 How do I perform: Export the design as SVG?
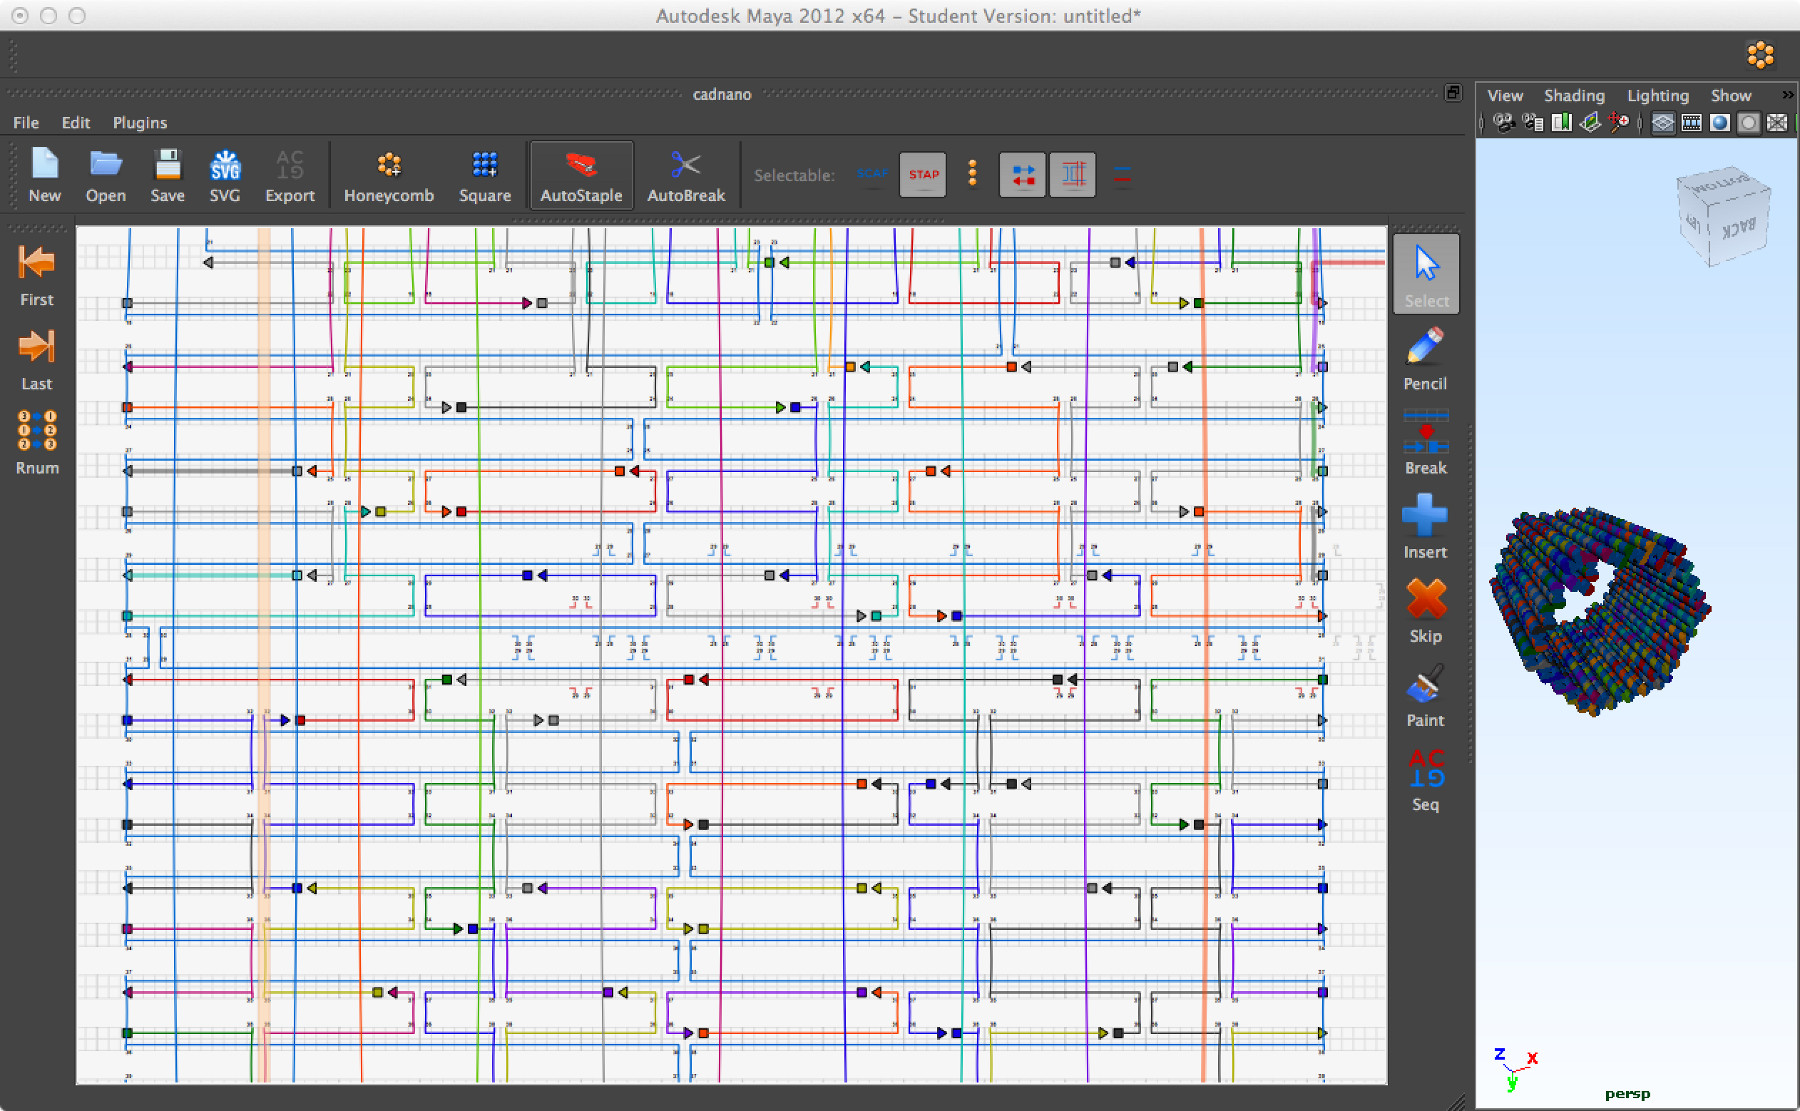coord(225,176)
